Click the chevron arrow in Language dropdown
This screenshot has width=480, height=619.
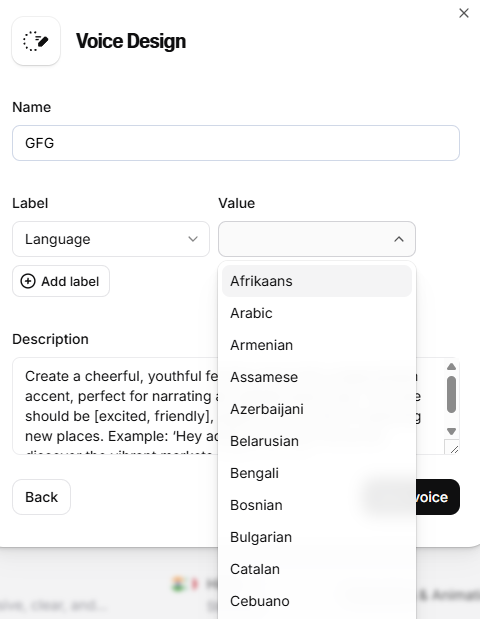193,239
